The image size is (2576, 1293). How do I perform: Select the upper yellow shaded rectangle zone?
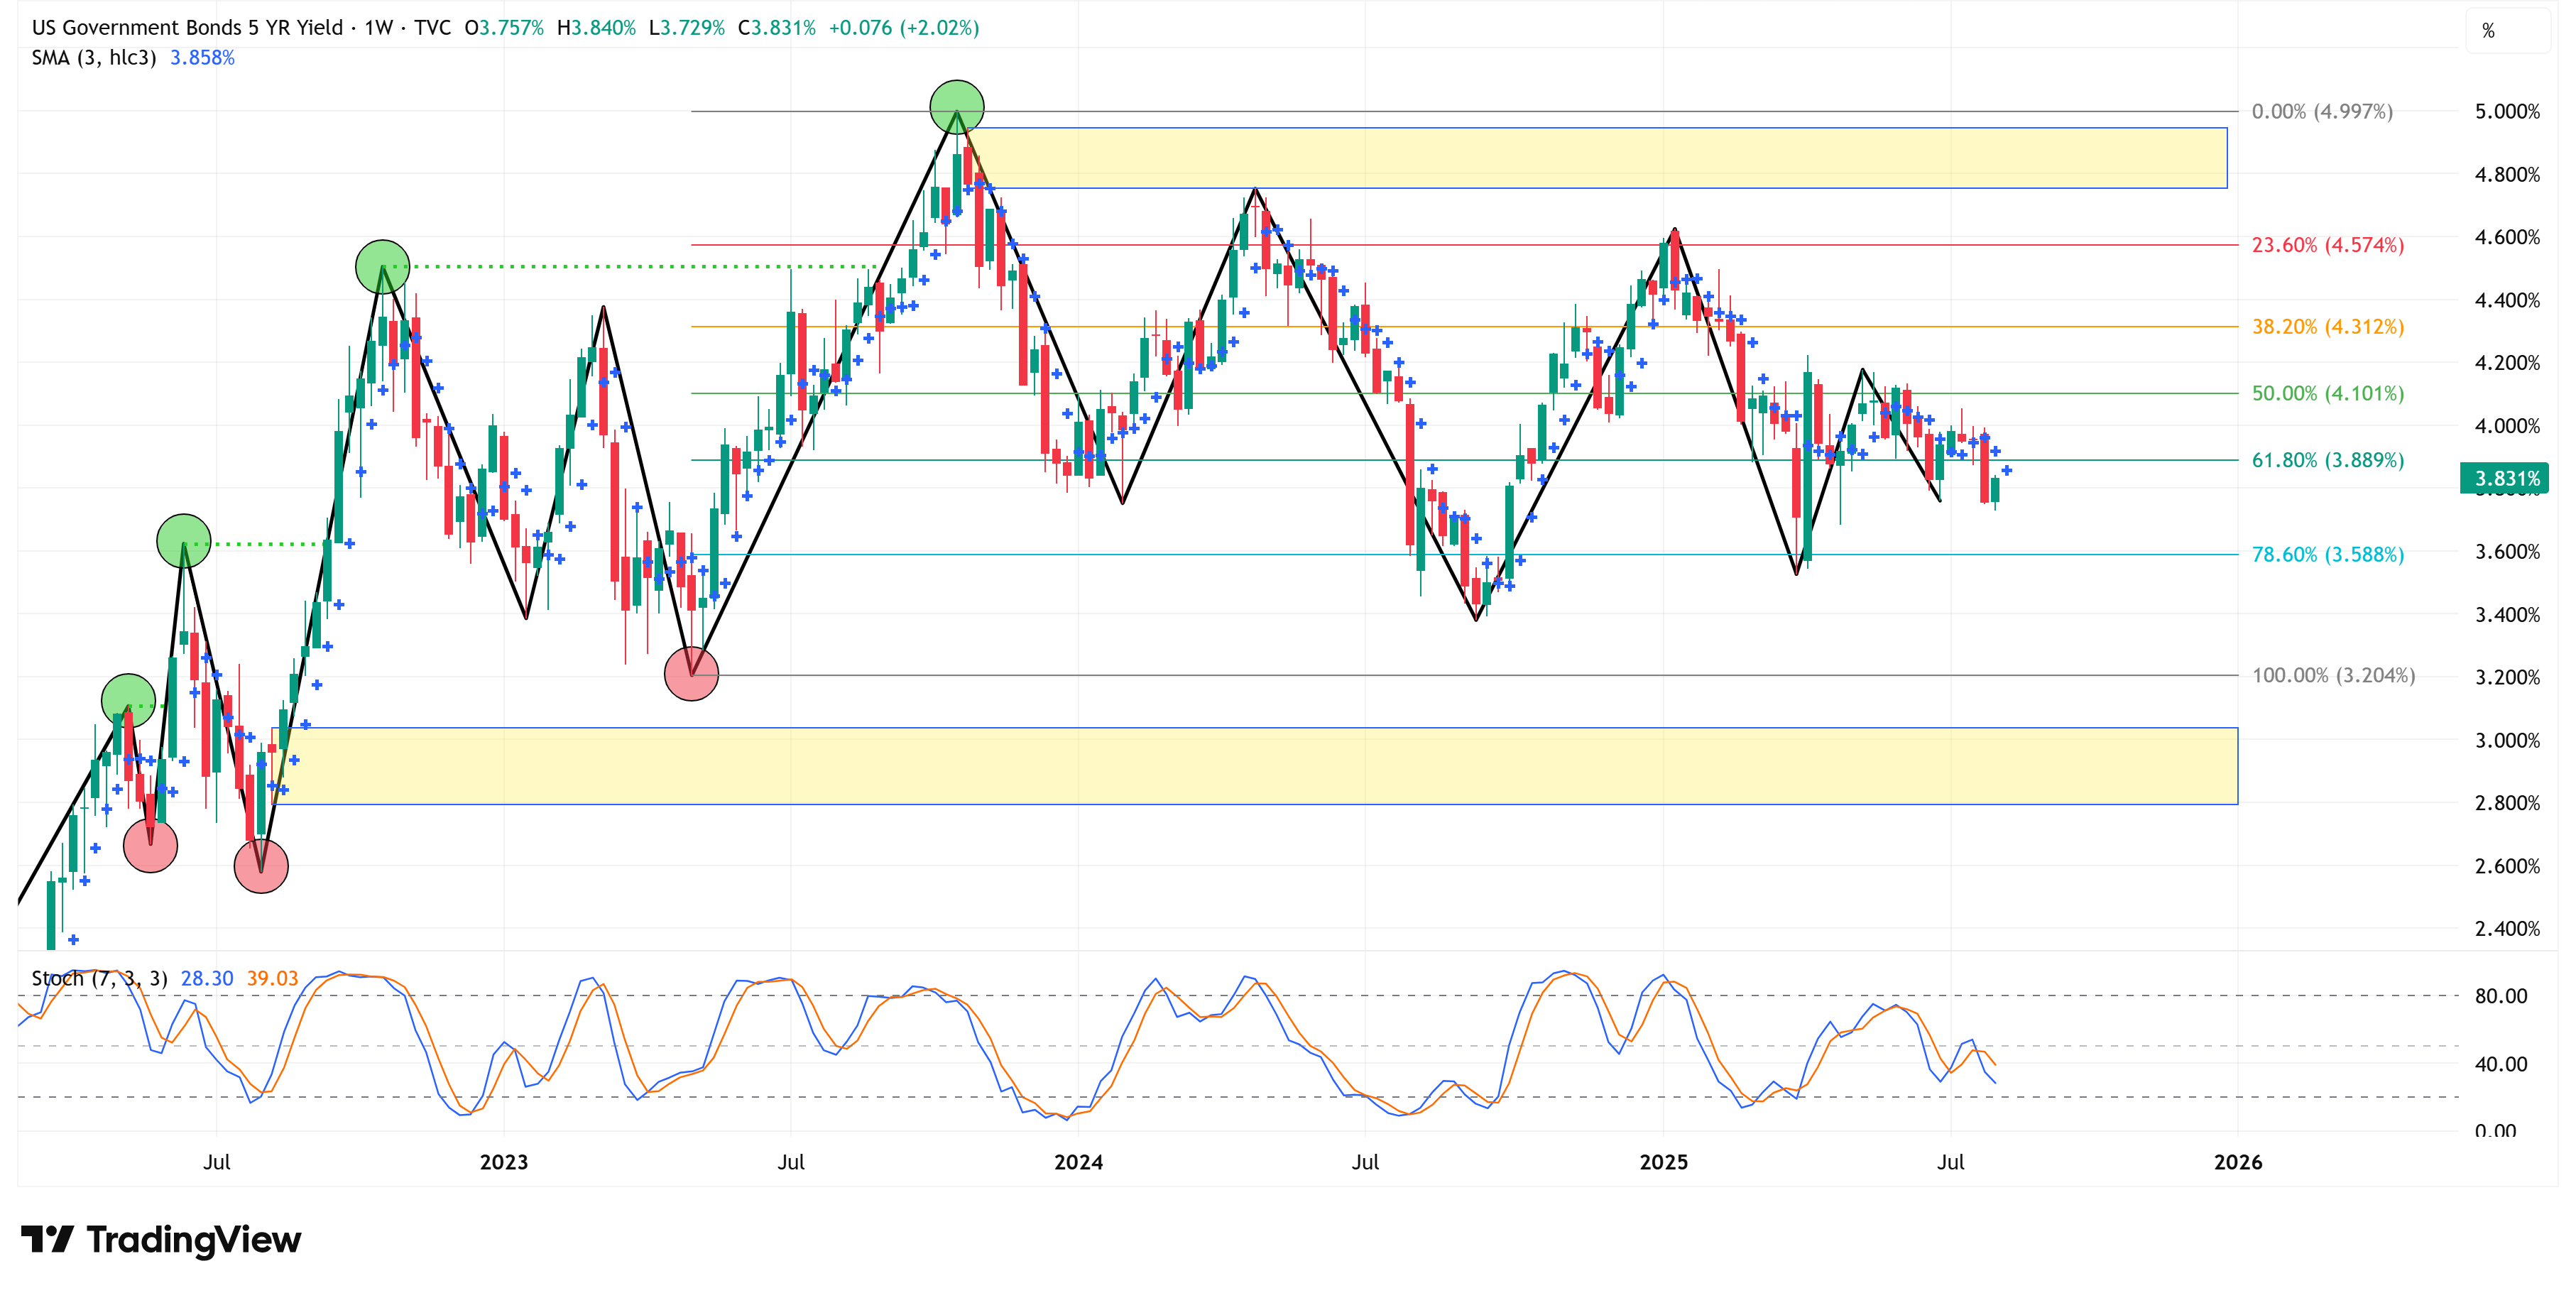(x=1600, y=158)
